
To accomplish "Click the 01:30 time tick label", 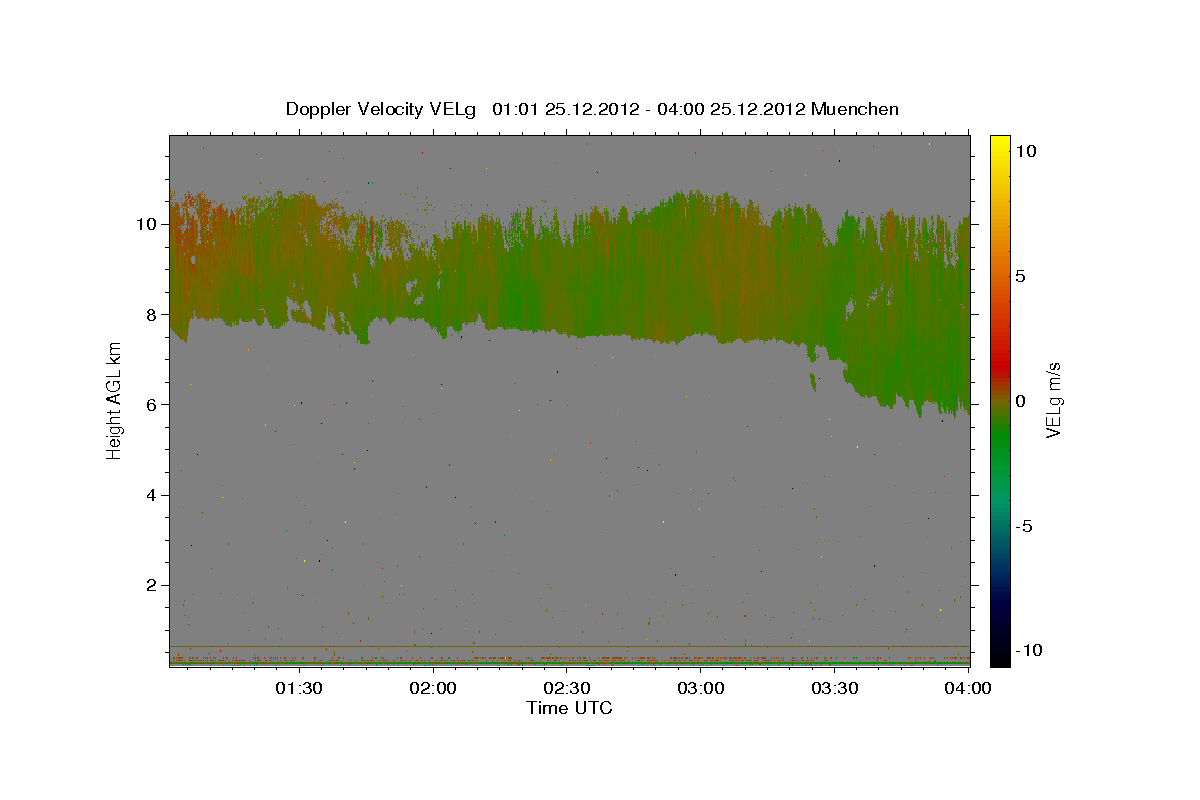I will click(299, 688).
